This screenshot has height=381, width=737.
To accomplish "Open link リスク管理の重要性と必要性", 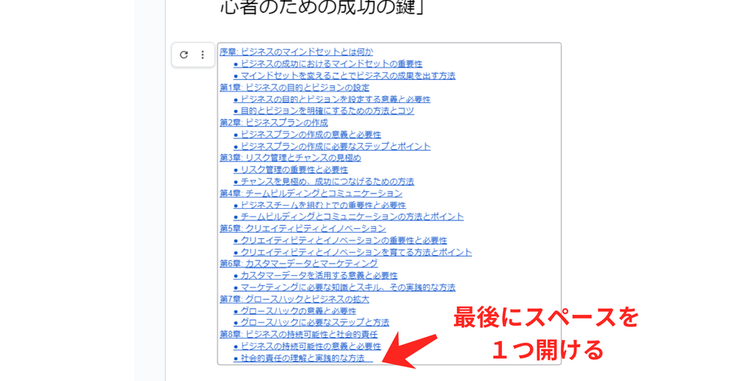I will [294, 170].
